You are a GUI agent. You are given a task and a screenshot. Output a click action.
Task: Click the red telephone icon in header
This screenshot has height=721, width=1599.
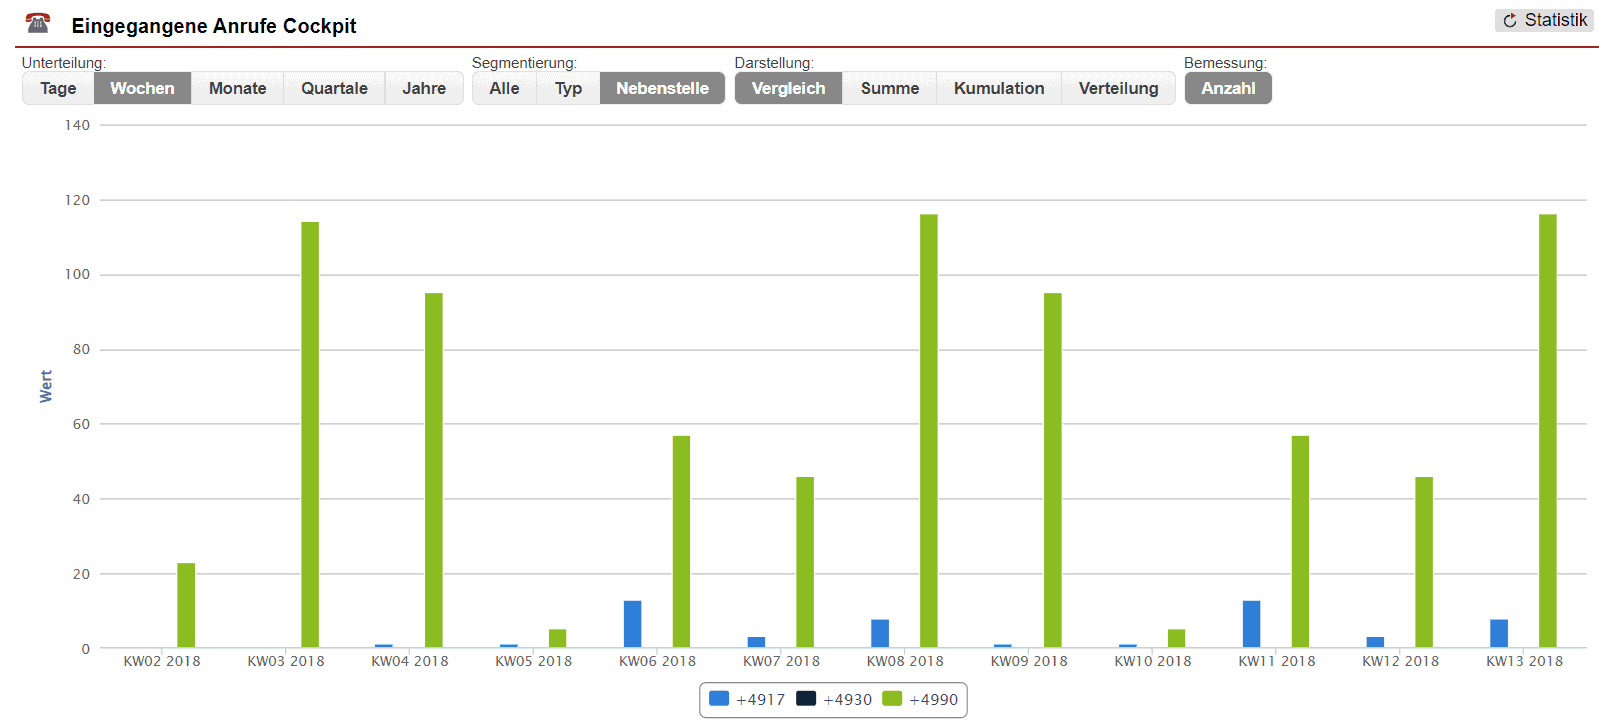click(x=38, y=23)
